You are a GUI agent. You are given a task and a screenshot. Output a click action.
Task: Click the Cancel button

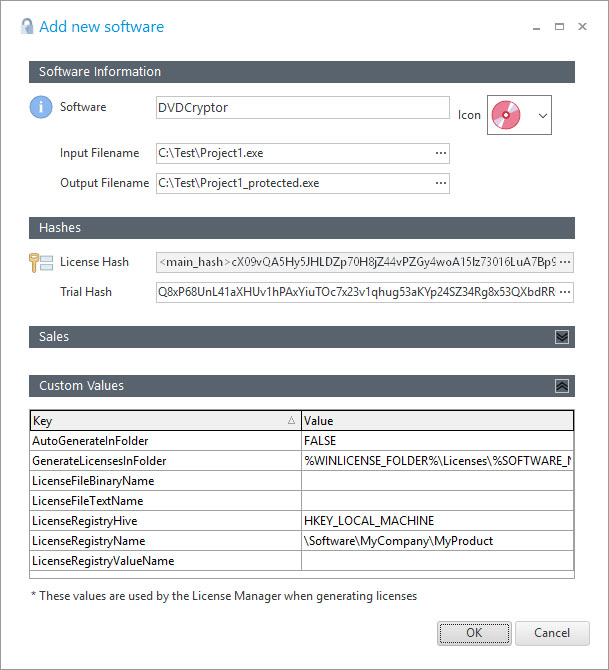tap(552, 633)
